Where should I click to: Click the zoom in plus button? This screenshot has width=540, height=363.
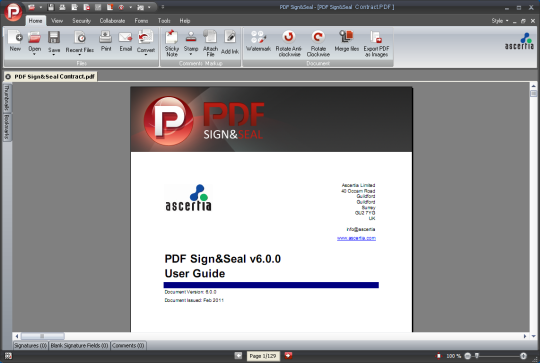(523, 356)
